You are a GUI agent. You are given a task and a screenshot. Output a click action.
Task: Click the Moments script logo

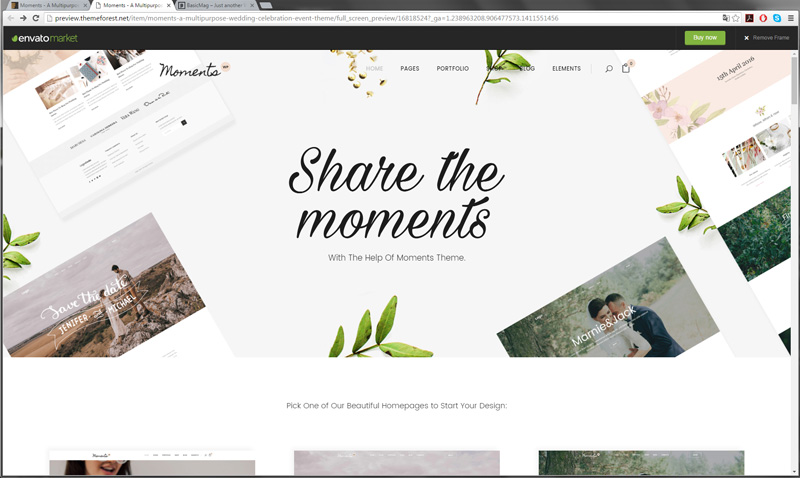tap(189, 70)
